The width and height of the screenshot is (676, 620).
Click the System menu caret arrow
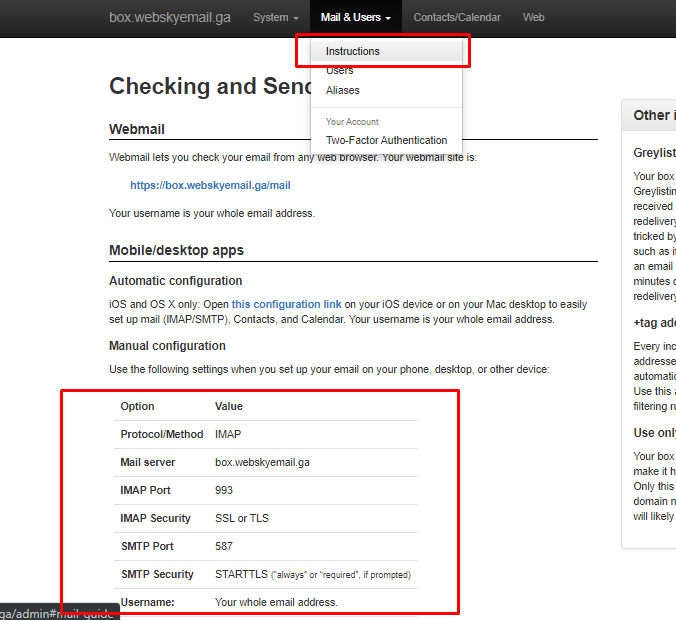(x=296, y=19)
